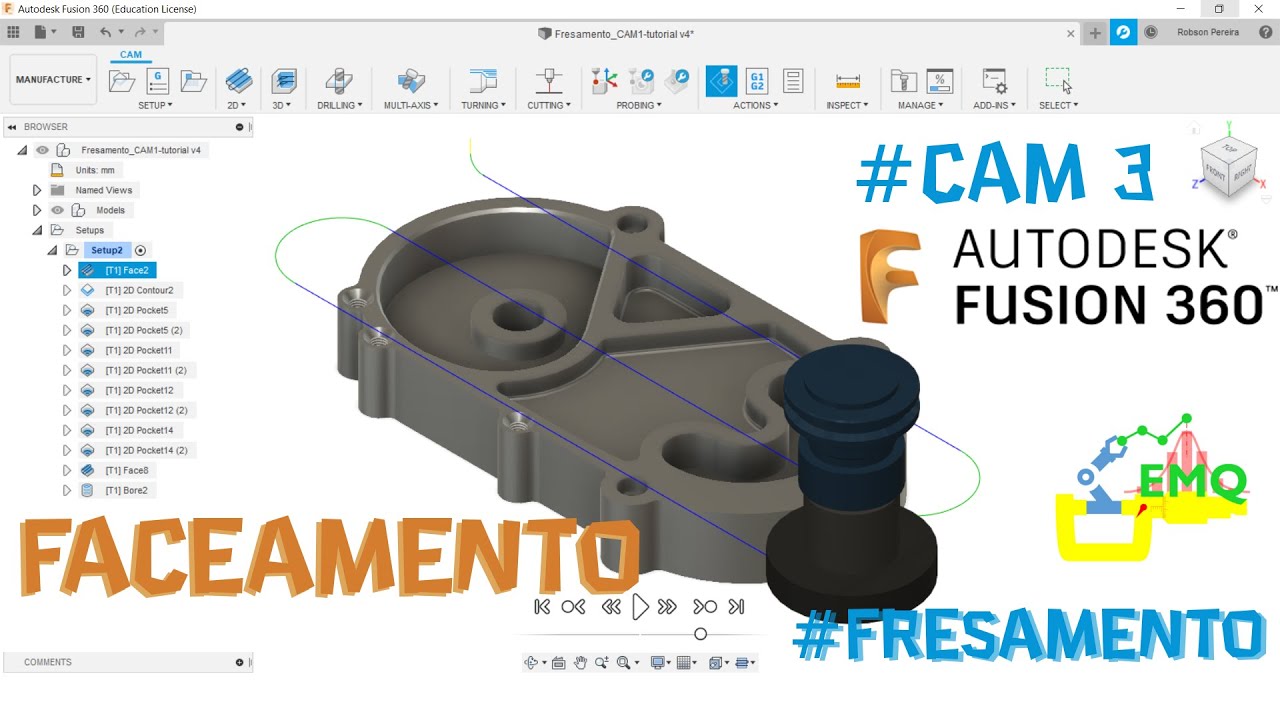Open the Setup Sheet icon in Actions
Viewport: 1280px width, 720px height.
793,81
